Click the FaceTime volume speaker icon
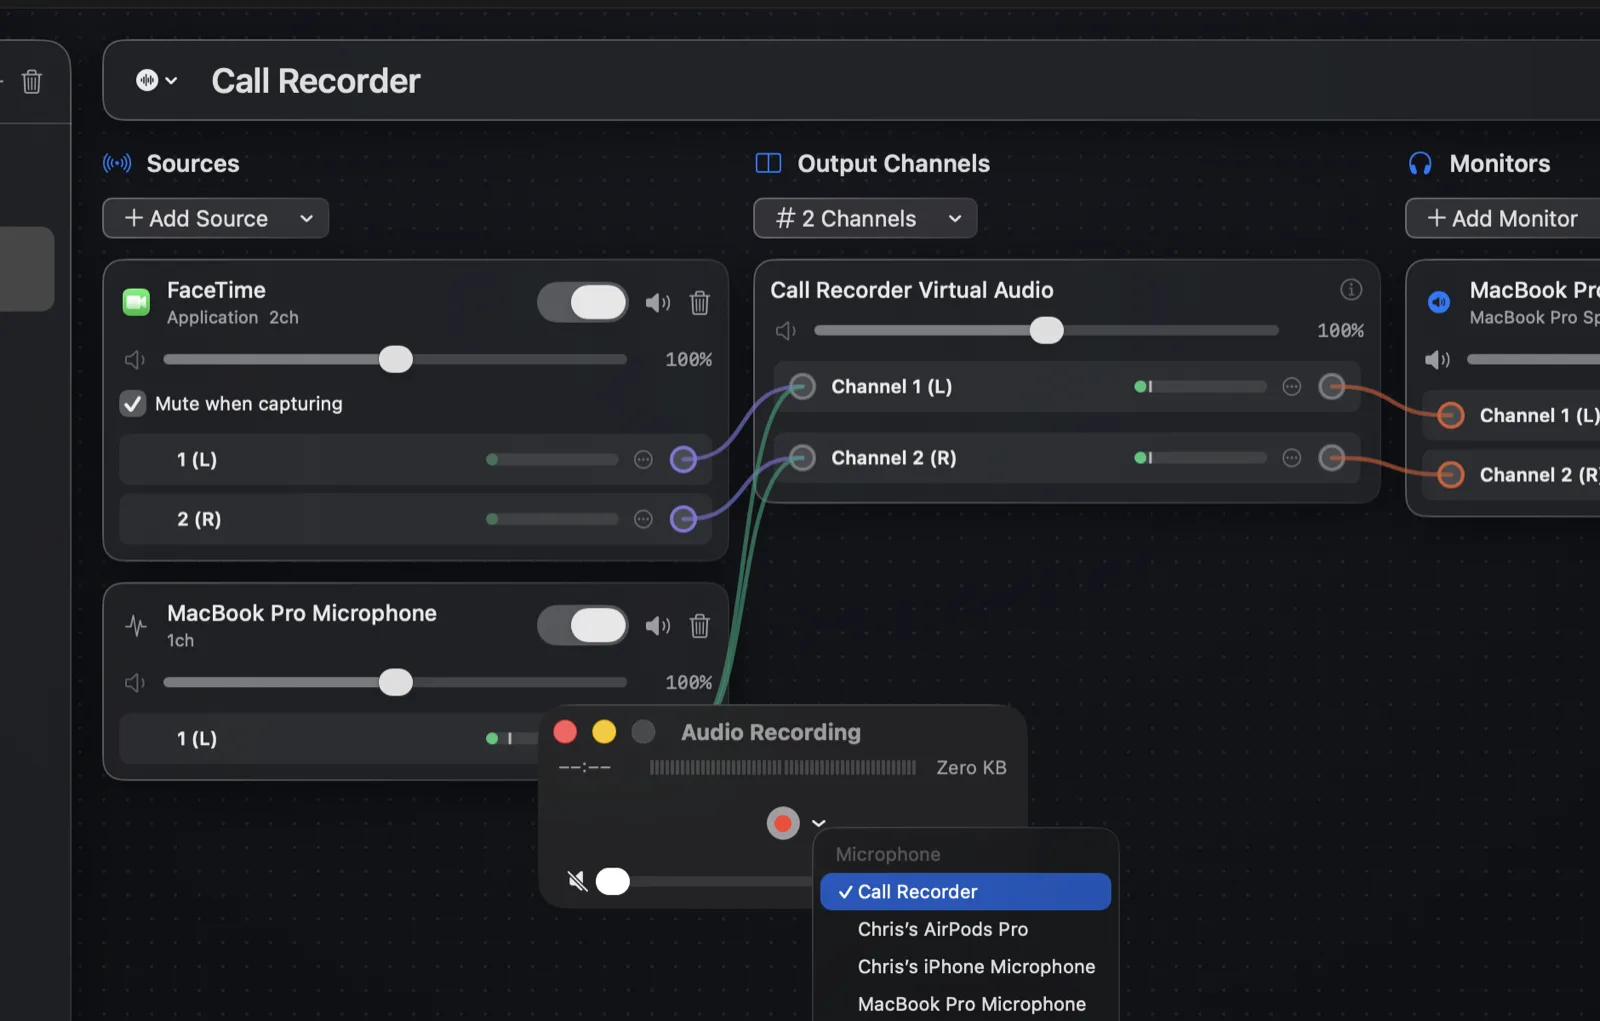Screen dimensions: 1600x1021 pos(135,360)
